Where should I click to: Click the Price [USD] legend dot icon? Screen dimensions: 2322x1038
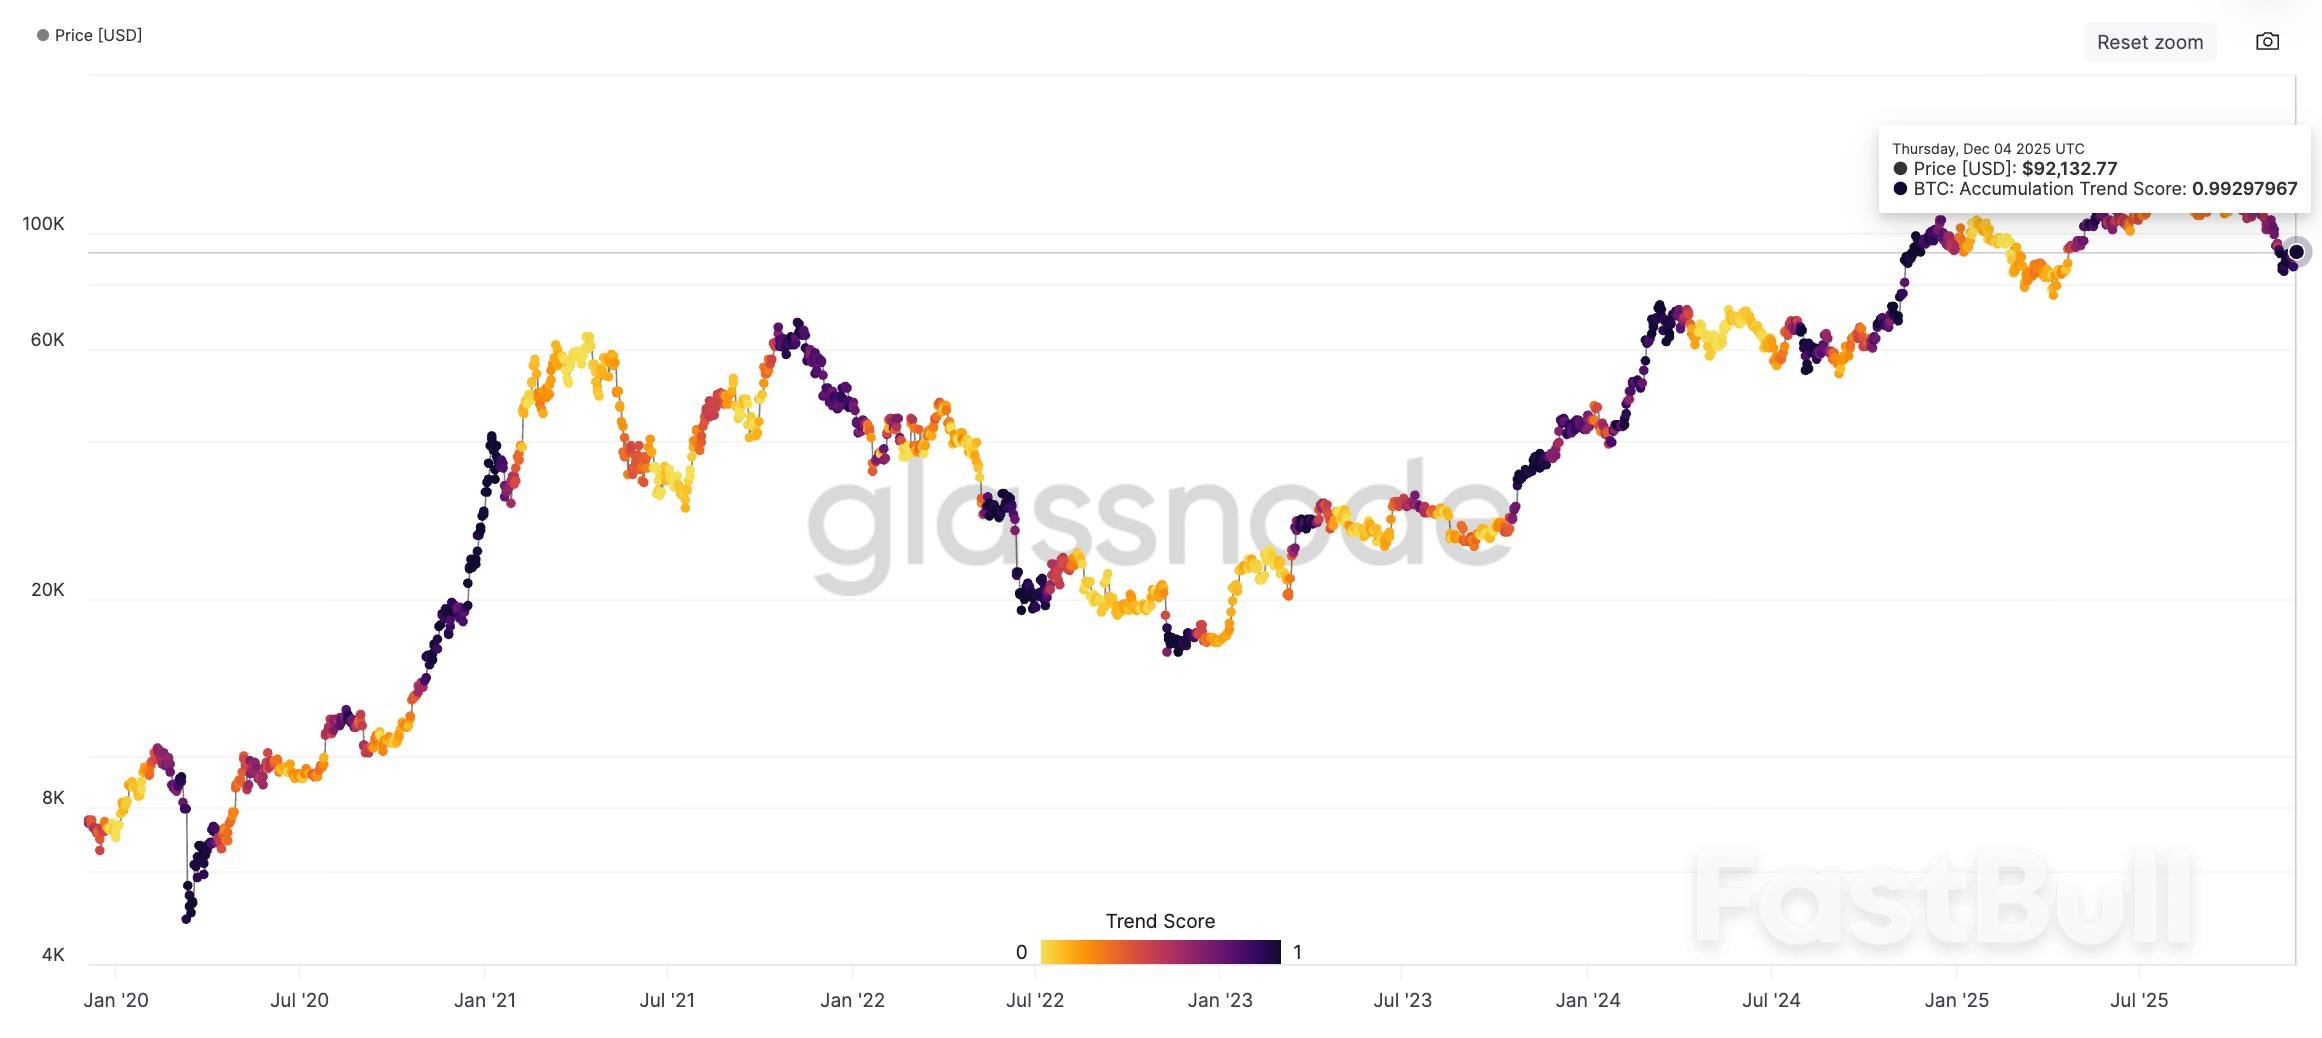[42, 35]
